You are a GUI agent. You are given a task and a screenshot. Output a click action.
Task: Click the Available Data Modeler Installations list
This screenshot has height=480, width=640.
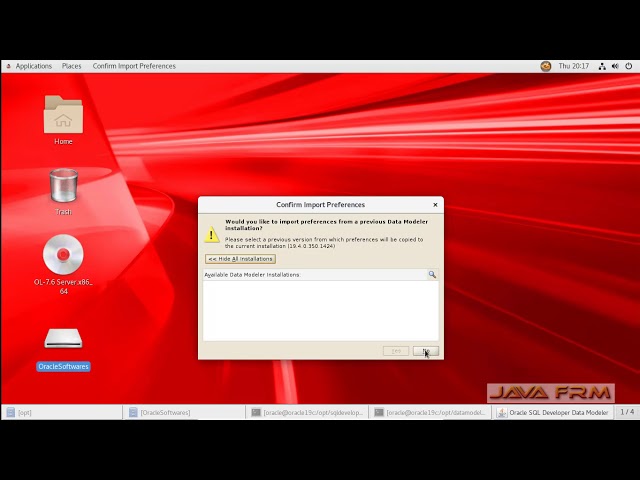321,311
